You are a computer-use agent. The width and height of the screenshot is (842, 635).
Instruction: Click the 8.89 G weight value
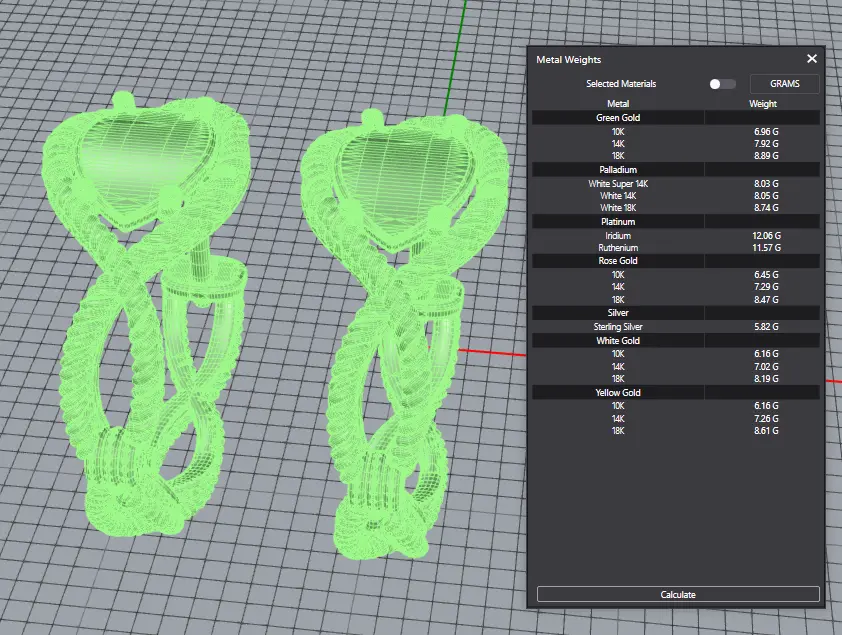point(766,156)
